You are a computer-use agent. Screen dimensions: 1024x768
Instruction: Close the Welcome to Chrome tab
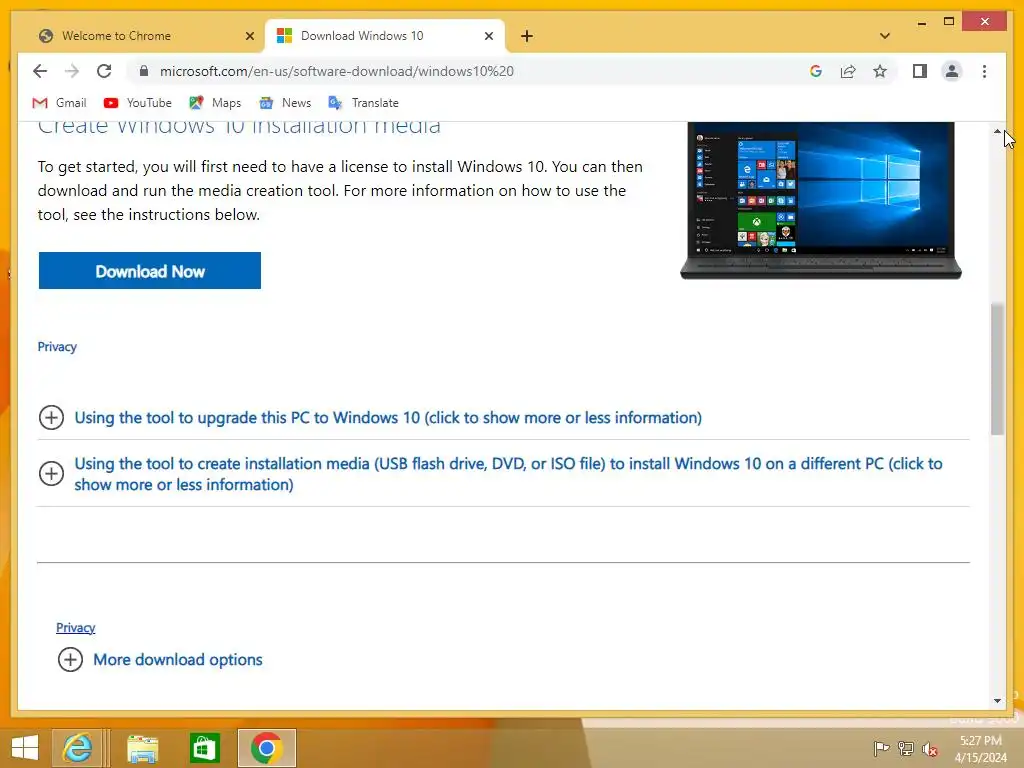tap(249, 36)
